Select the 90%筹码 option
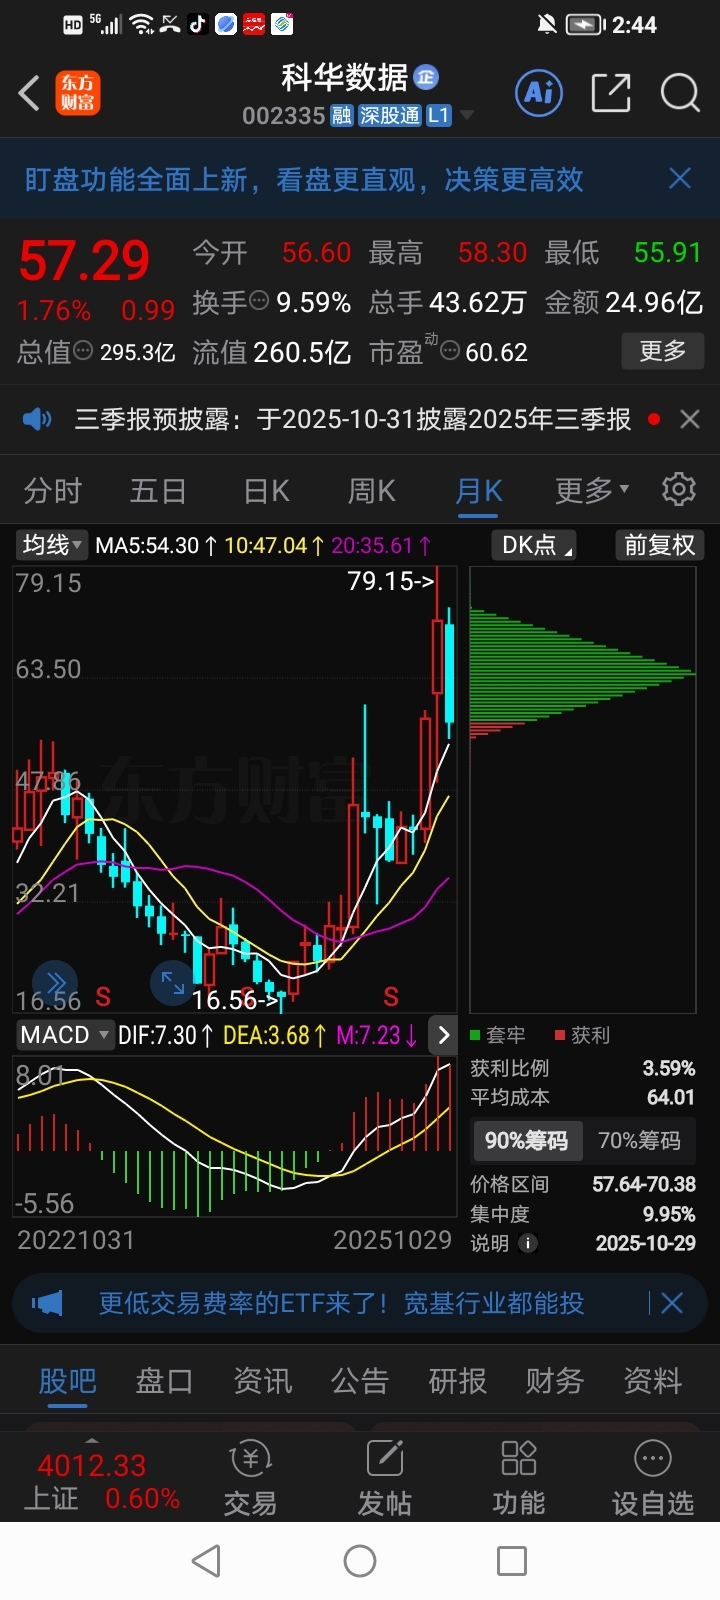Screen dimensions: 720x1600 pos(526,1141)
